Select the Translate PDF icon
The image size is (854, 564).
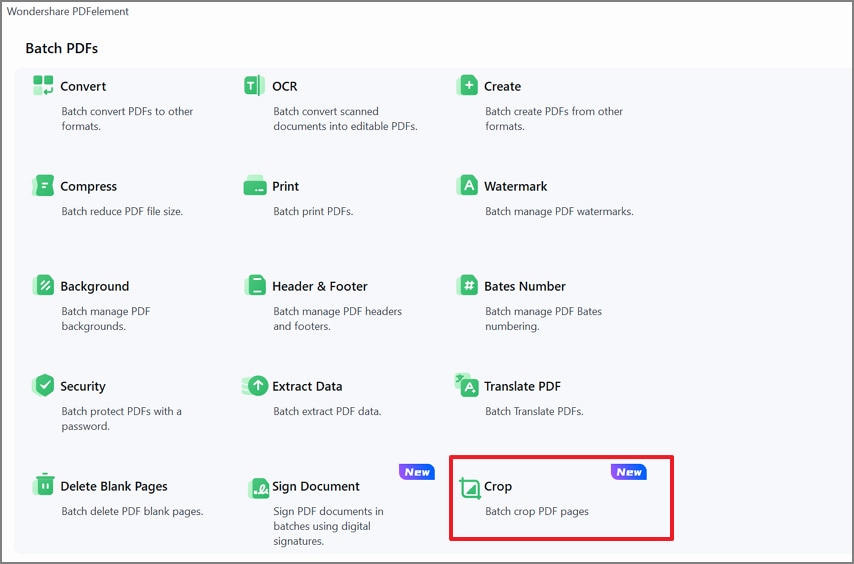click(466, 385)
